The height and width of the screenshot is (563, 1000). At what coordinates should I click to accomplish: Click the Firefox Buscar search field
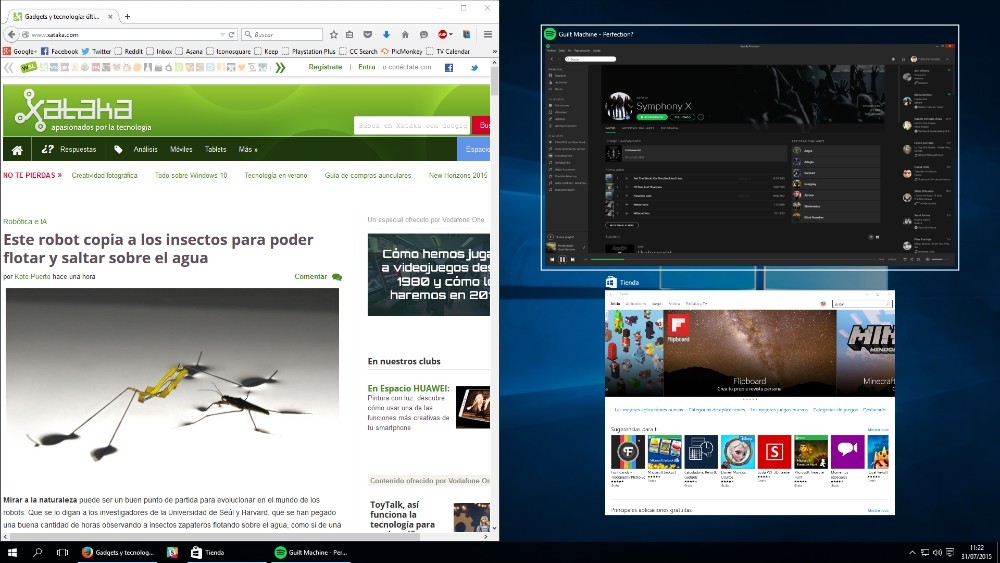coord(282,34)
